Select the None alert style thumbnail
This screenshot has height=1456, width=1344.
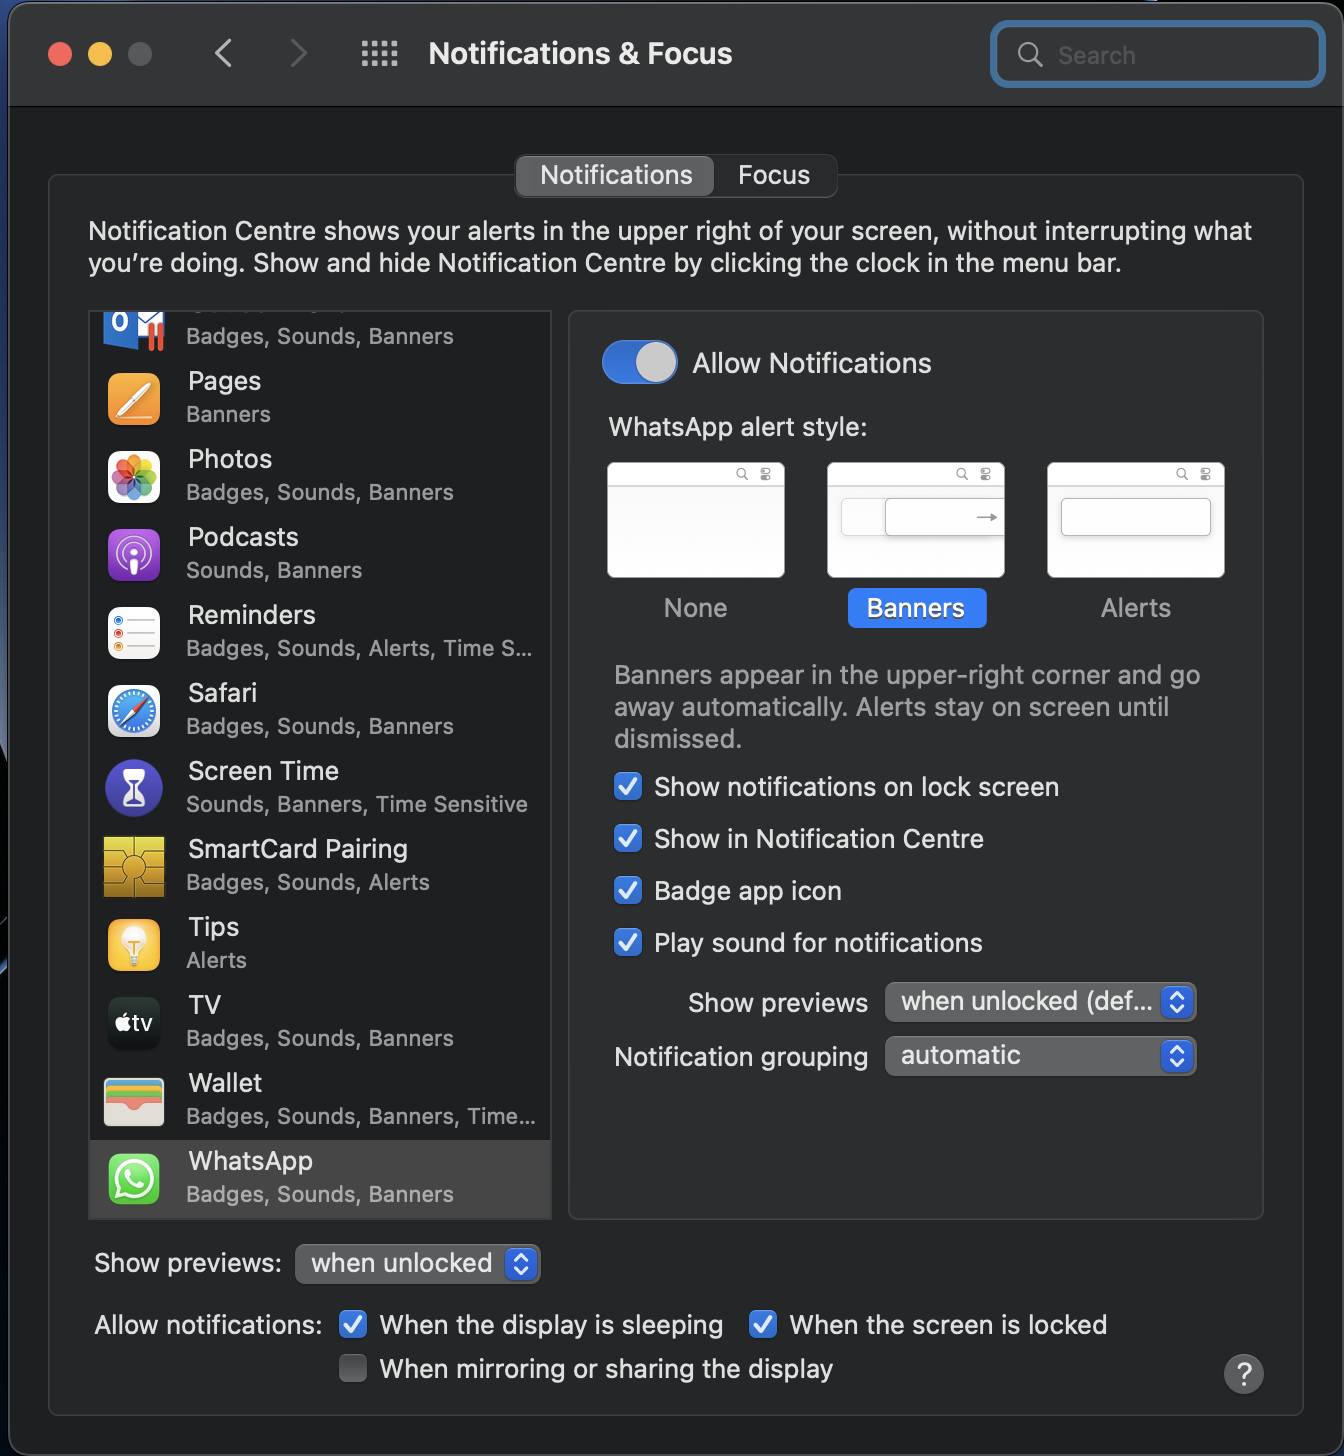tap(696, 520)
